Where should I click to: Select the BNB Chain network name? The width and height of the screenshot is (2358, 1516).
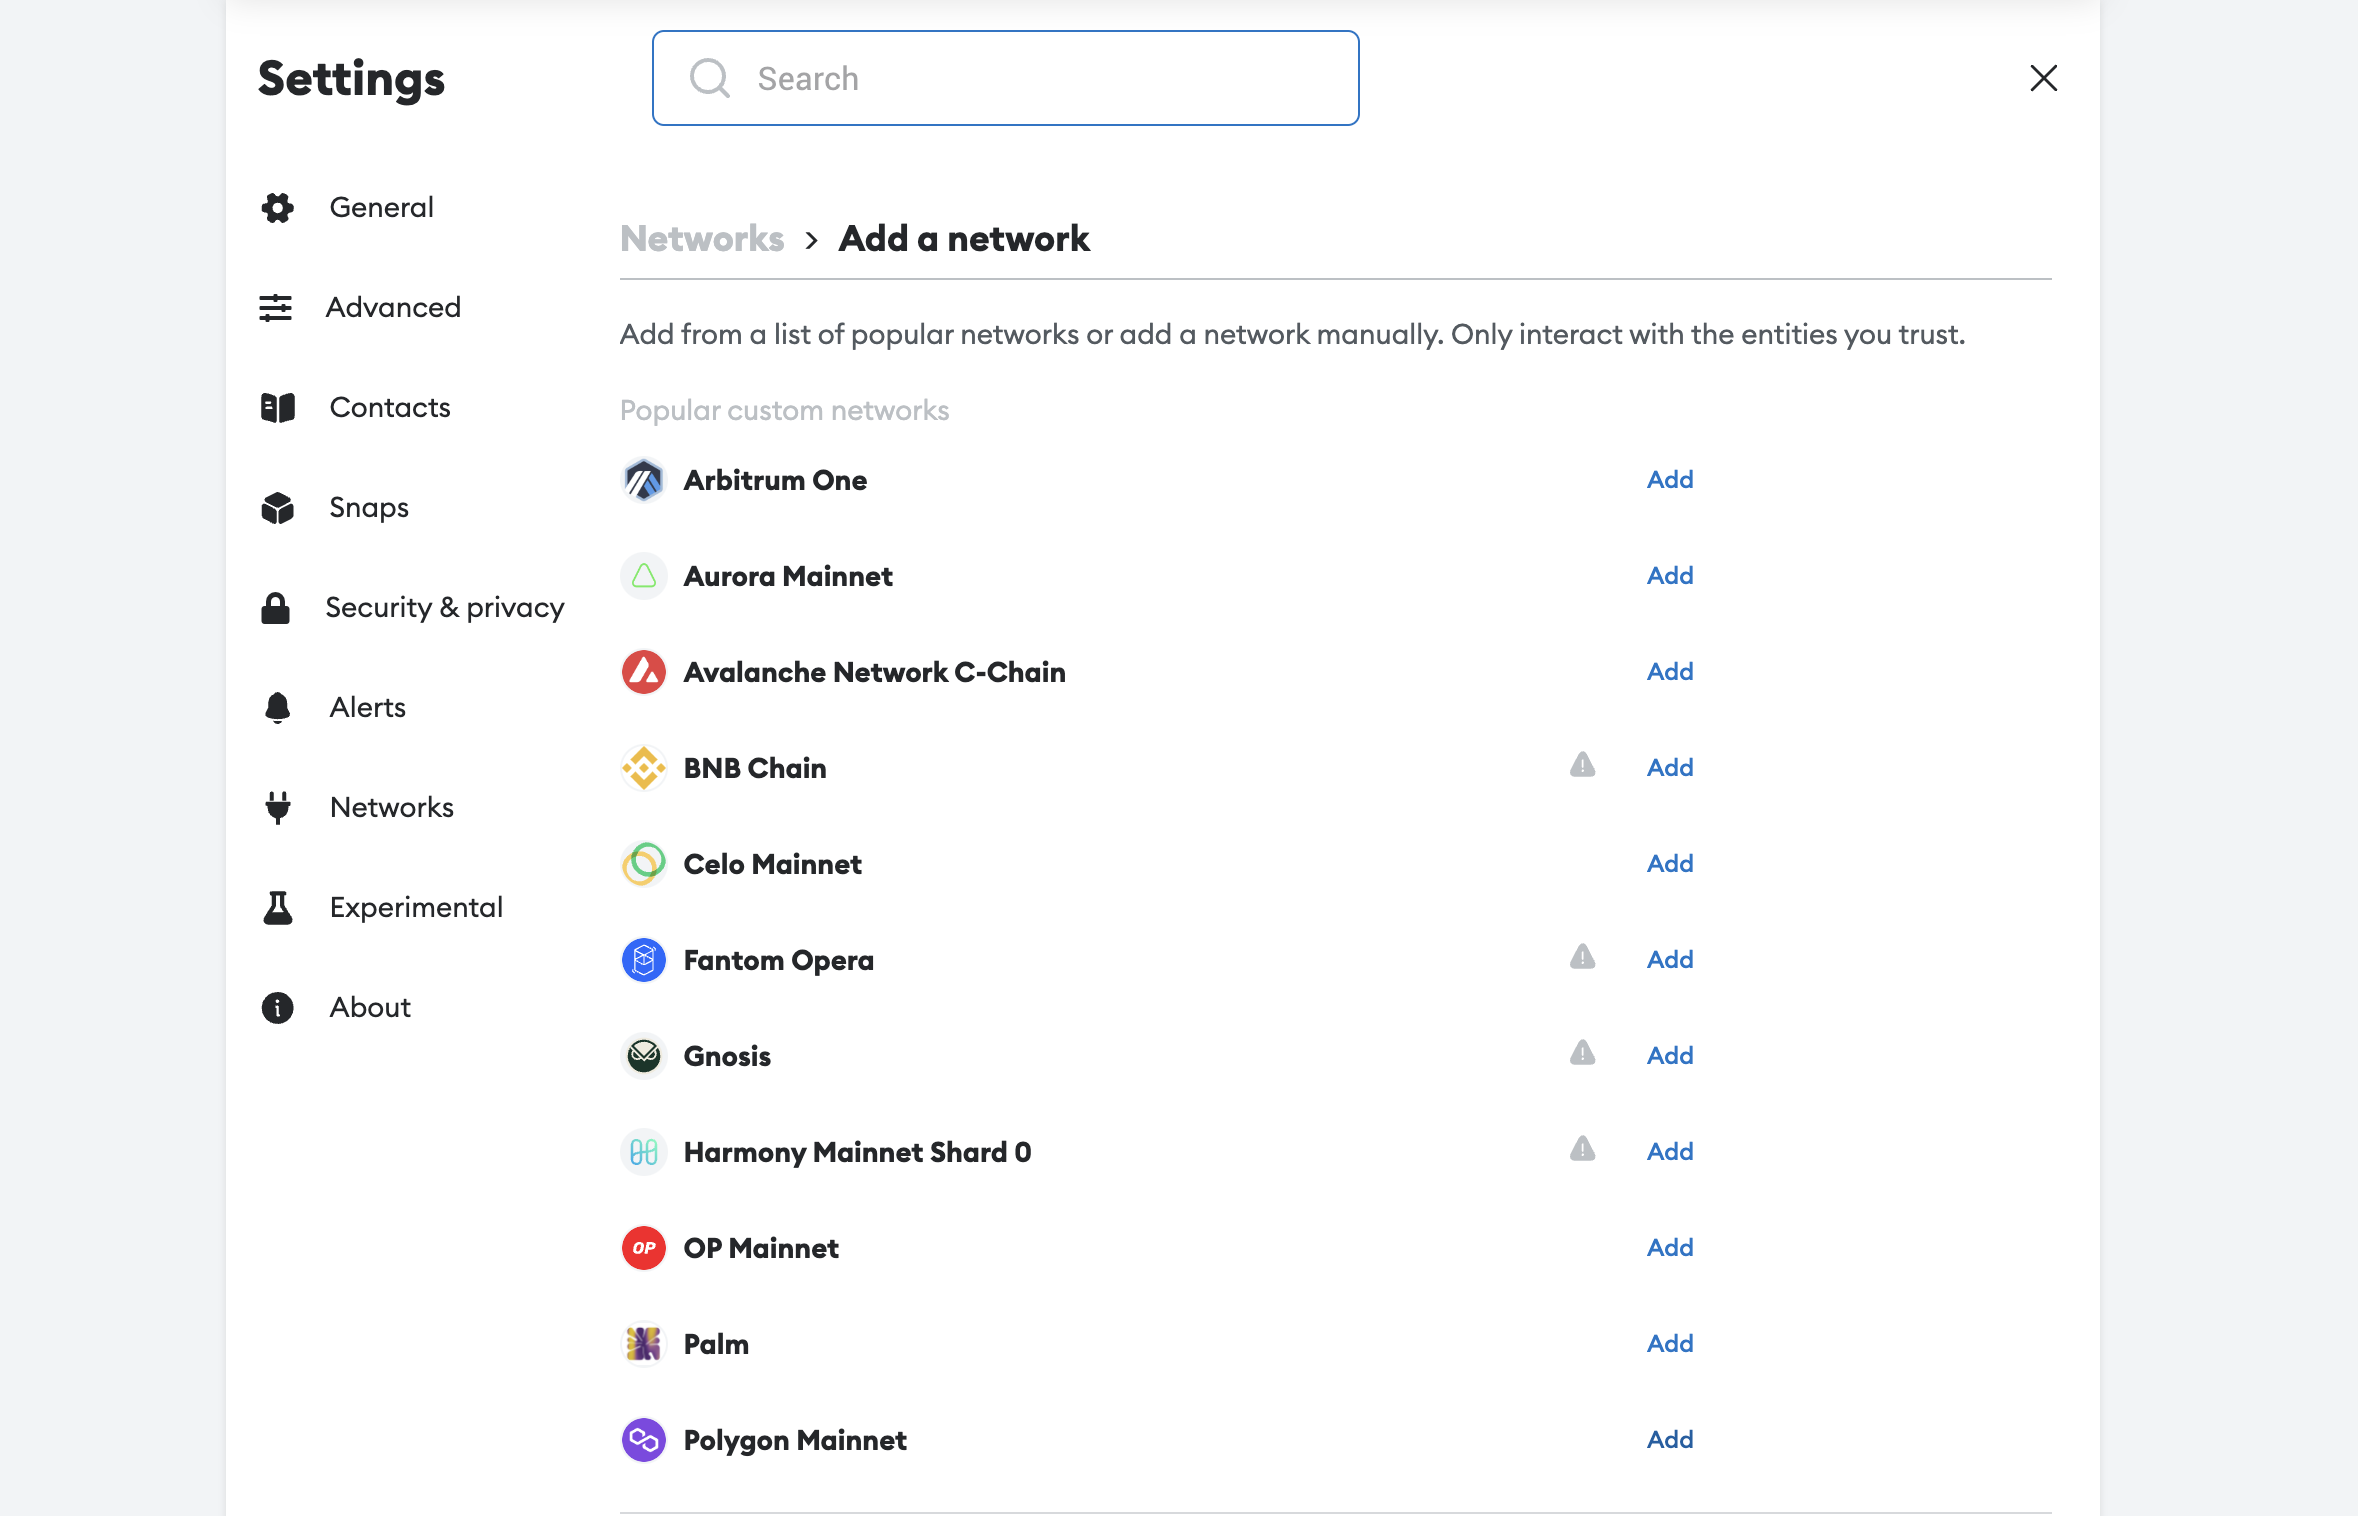(x=755, y=768)
